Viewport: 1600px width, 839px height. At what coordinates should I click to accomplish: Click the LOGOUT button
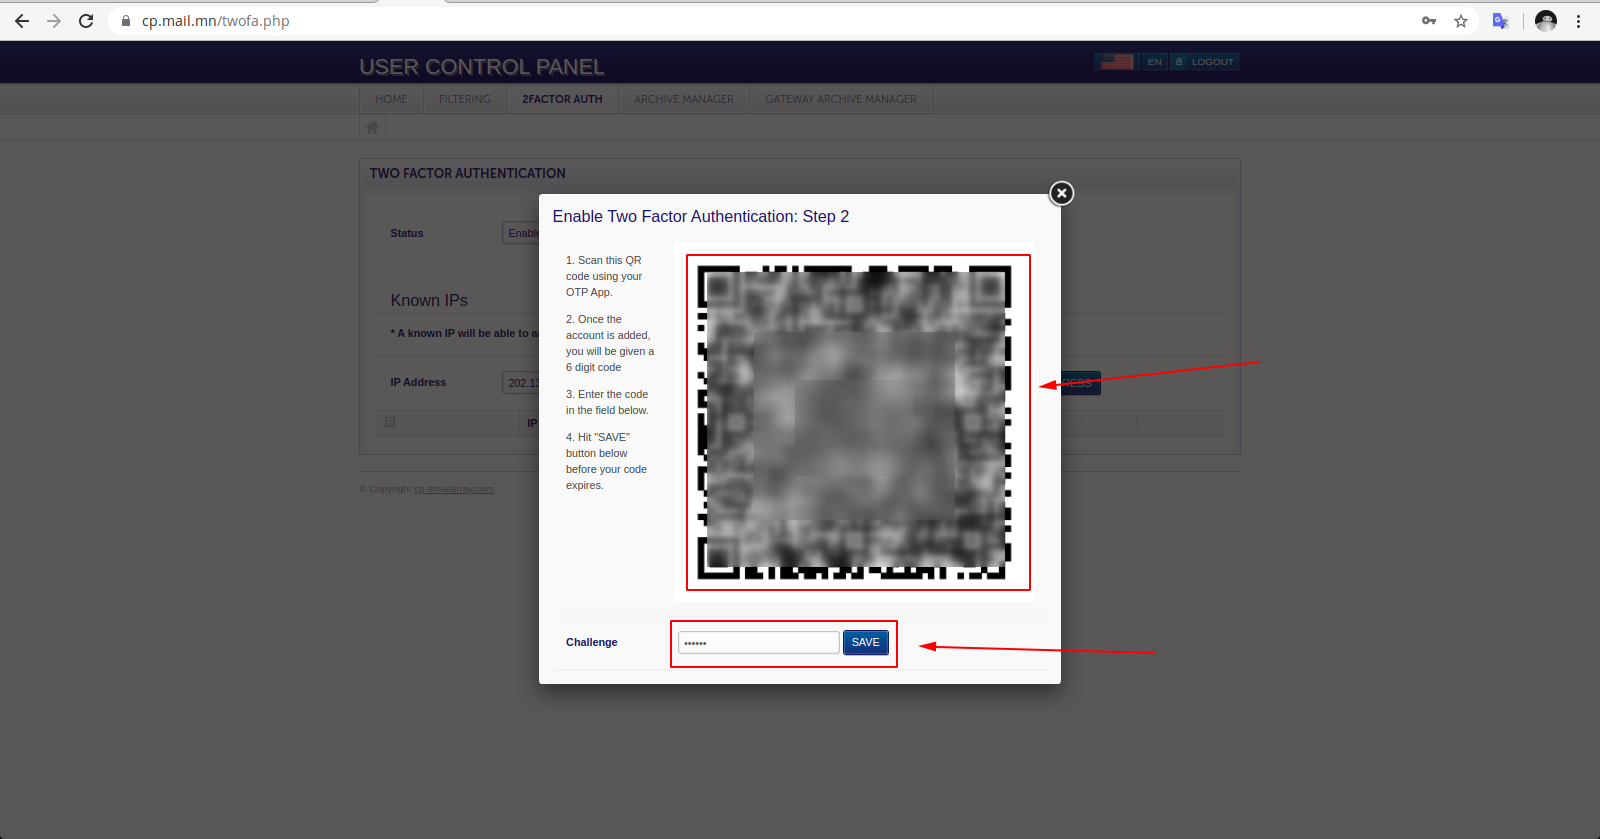(x=1205, y=62)
